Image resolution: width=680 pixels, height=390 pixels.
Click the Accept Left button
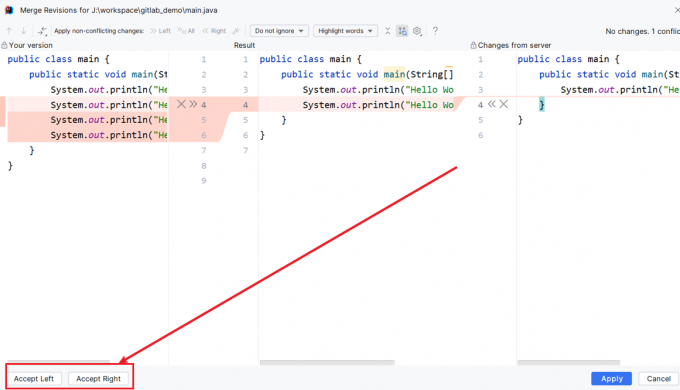[x=34, y=379]
